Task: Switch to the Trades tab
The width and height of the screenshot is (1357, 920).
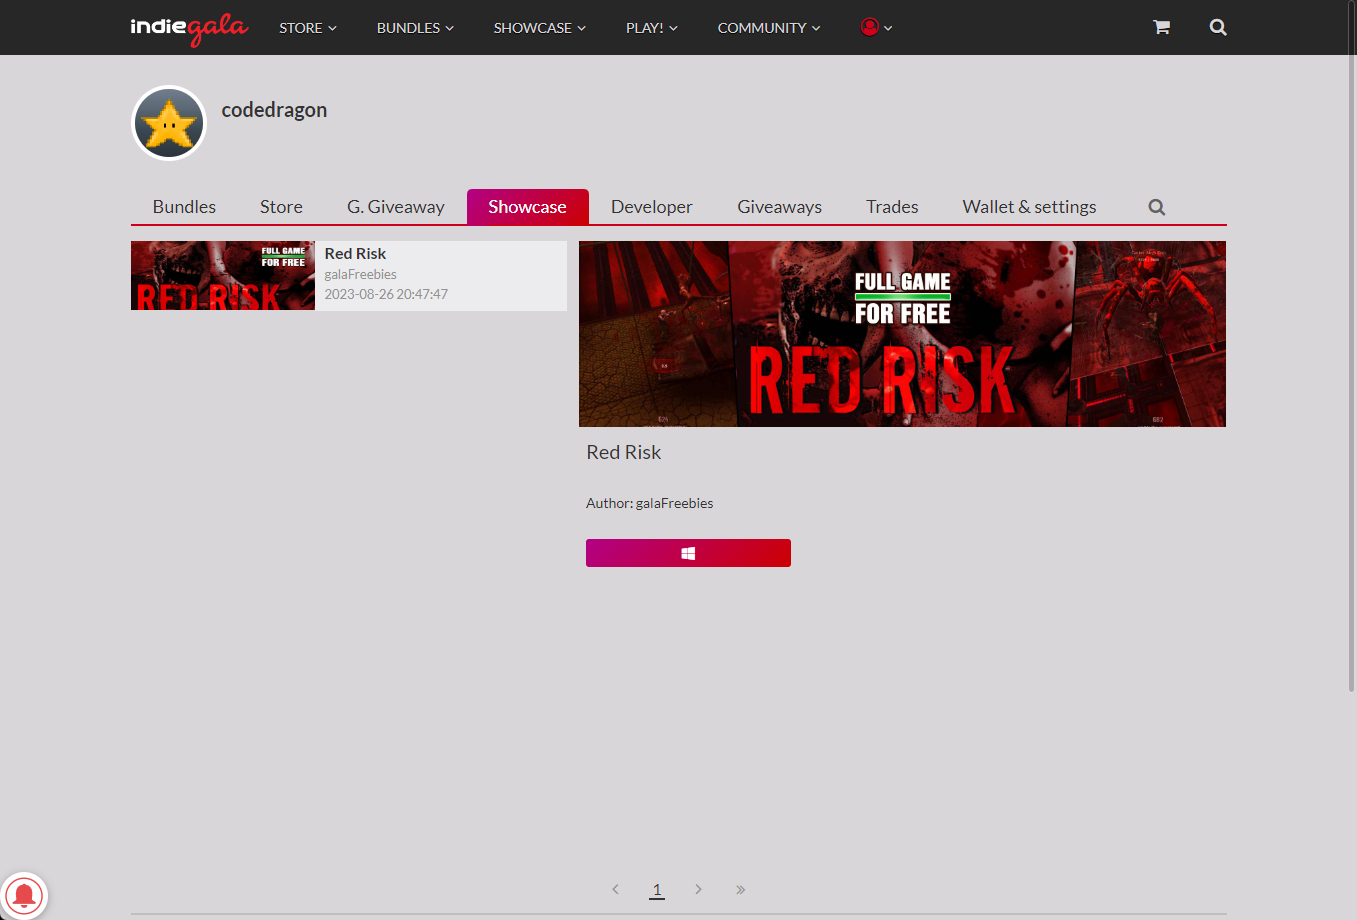Action: coord(892,207)
